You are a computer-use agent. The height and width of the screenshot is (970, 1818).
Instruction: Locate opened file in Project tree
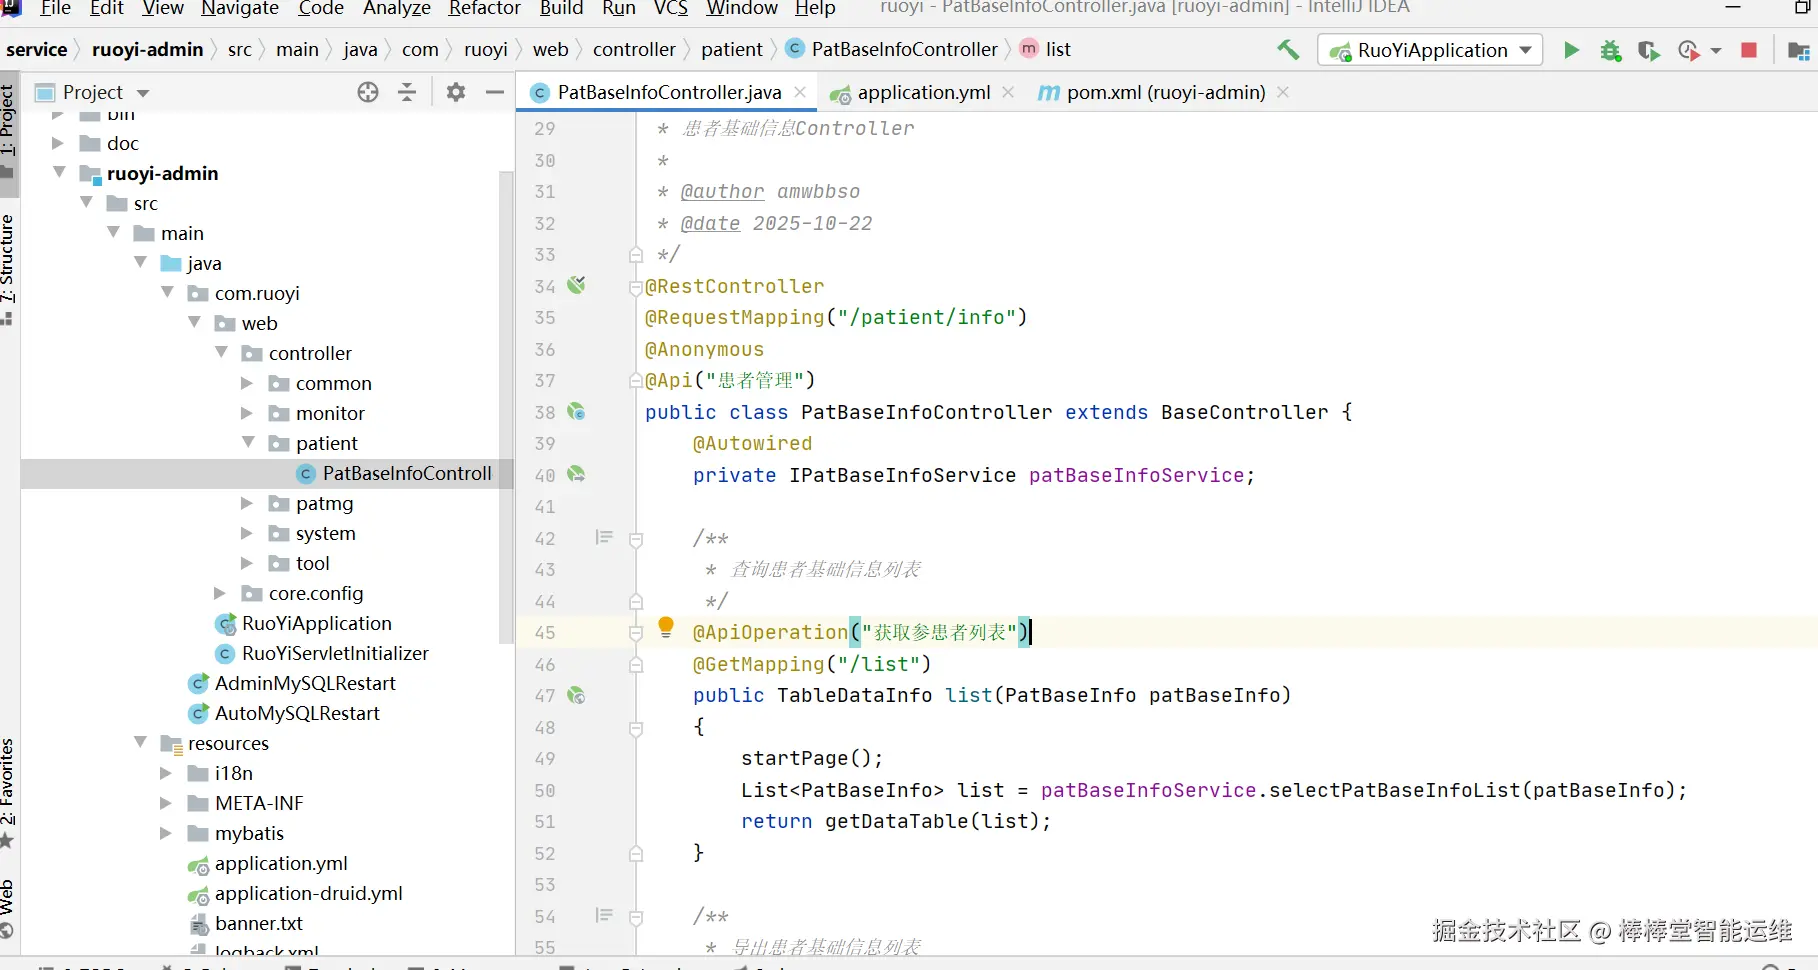pyautogui.click(x=368, y=92)
